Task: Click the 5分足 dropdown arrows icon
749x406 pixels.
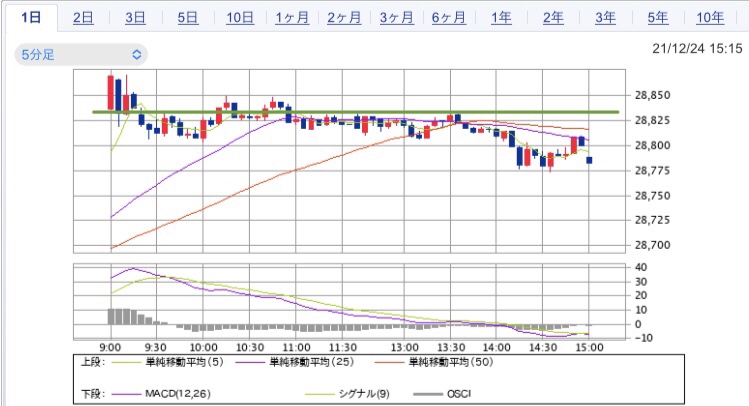Action: click(x=137, y=54)
